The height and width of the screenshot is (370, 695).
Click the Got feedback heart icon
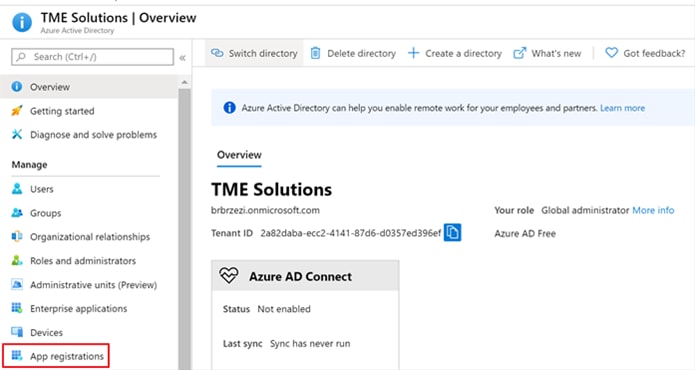click(x=611, y=53)
